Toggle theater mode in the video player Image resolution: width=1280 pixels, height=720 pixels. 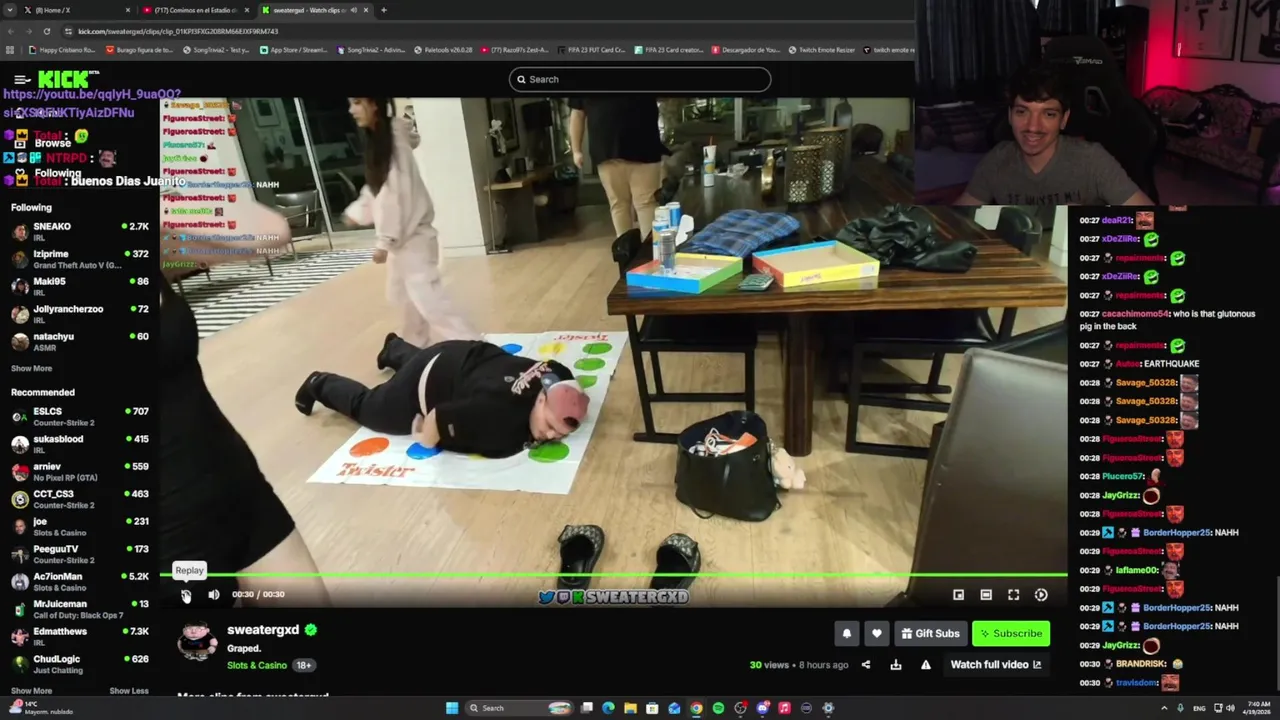986,595
